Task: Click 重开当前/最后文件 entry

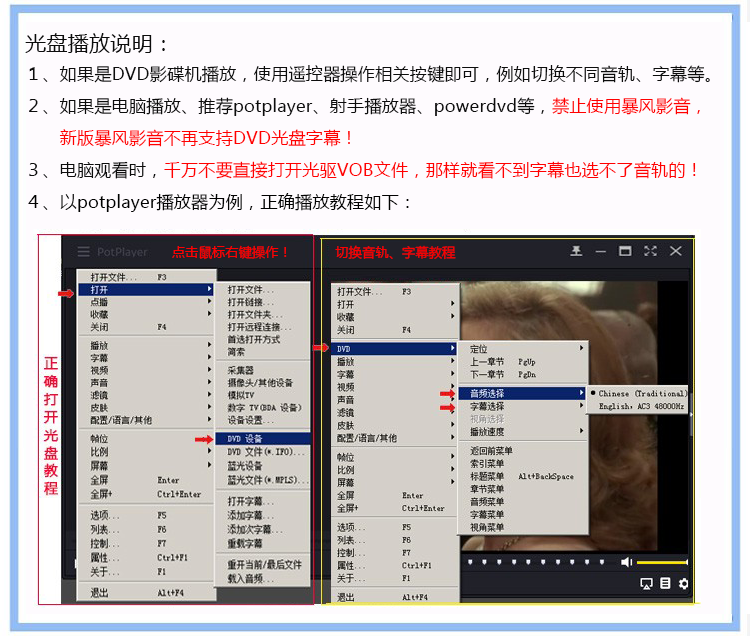Action: coord(263,565)
